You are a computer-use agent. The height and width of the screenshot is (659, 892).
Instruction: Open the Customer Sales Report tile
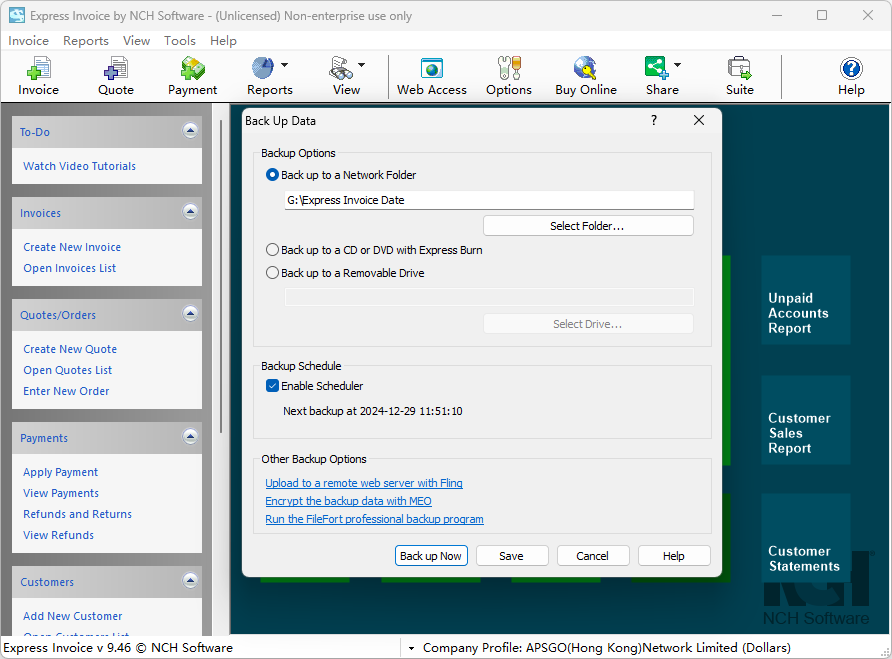tap(806, 420)
